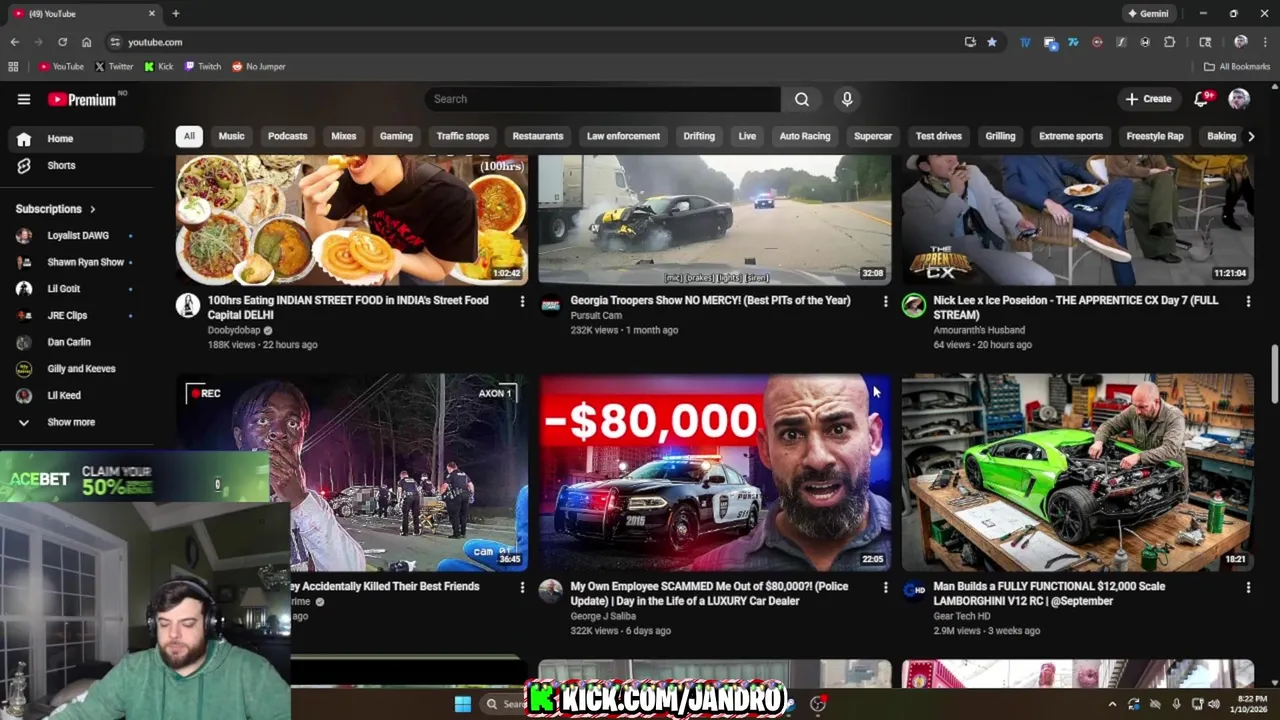Open Pursuit Cam channel avatar
Image resolution: width=1280 pixels, height=720 pixels.
click(551, 305)
